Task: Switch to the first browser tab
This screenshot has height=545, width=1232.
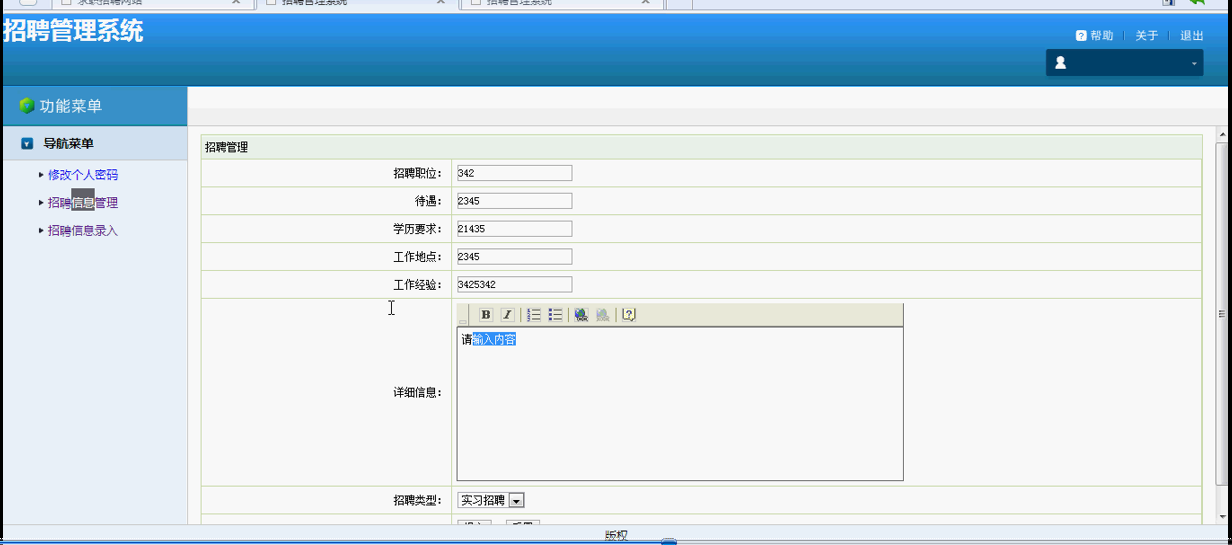Action: tap(152, 3)
